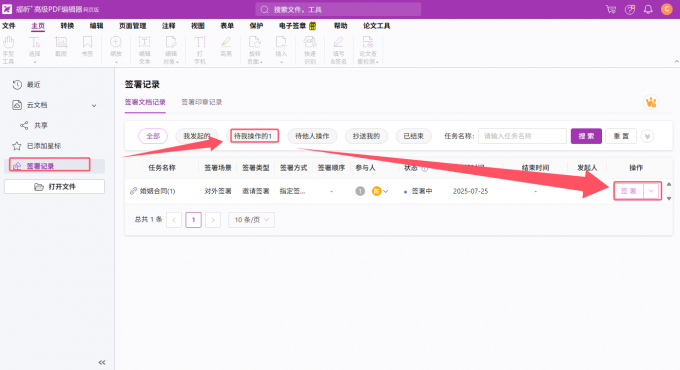Viewport: 680px width, 370px height.
Task: Focus the 任务名称 input field
Action: click(x=522, y=136)
